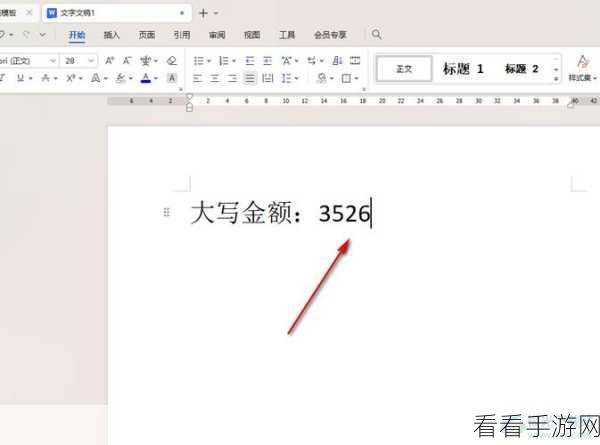Expand quick access toolbar customize chevron
Image resolution: width=600 pixels, height=445 pixels.
point(43,34)
